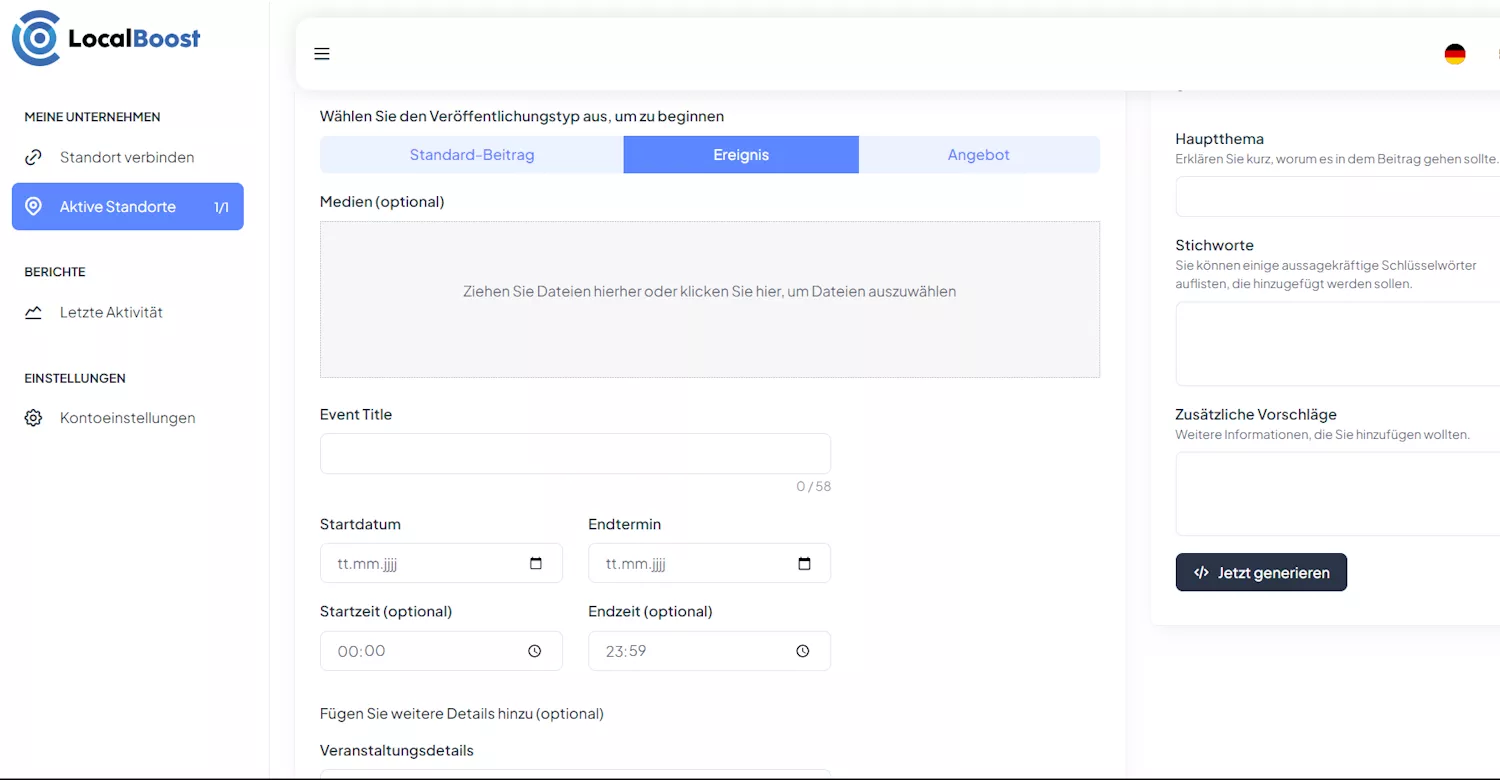Click the EINSTELLUNGEN section heading
The height and width of the screenshot is (780, 1500).
75,378
